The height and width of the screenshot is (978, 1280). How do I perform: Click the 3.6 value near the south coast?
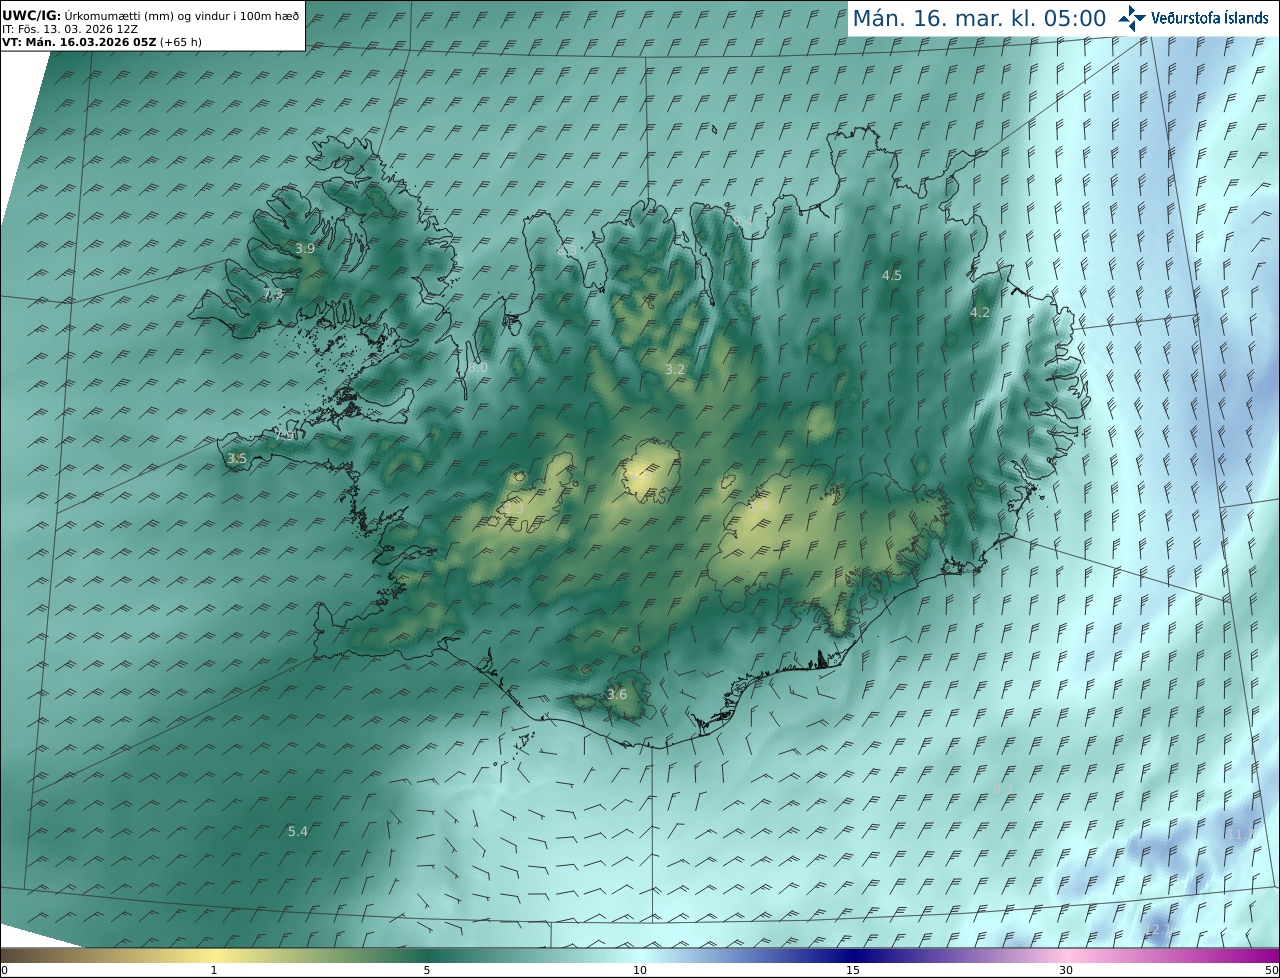617,694
